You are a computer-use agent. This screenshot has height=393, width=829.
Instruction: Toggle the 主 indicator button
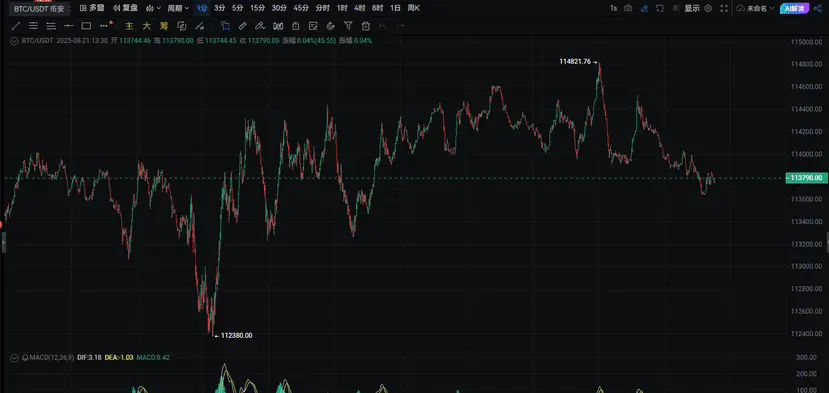click(129, 25)
